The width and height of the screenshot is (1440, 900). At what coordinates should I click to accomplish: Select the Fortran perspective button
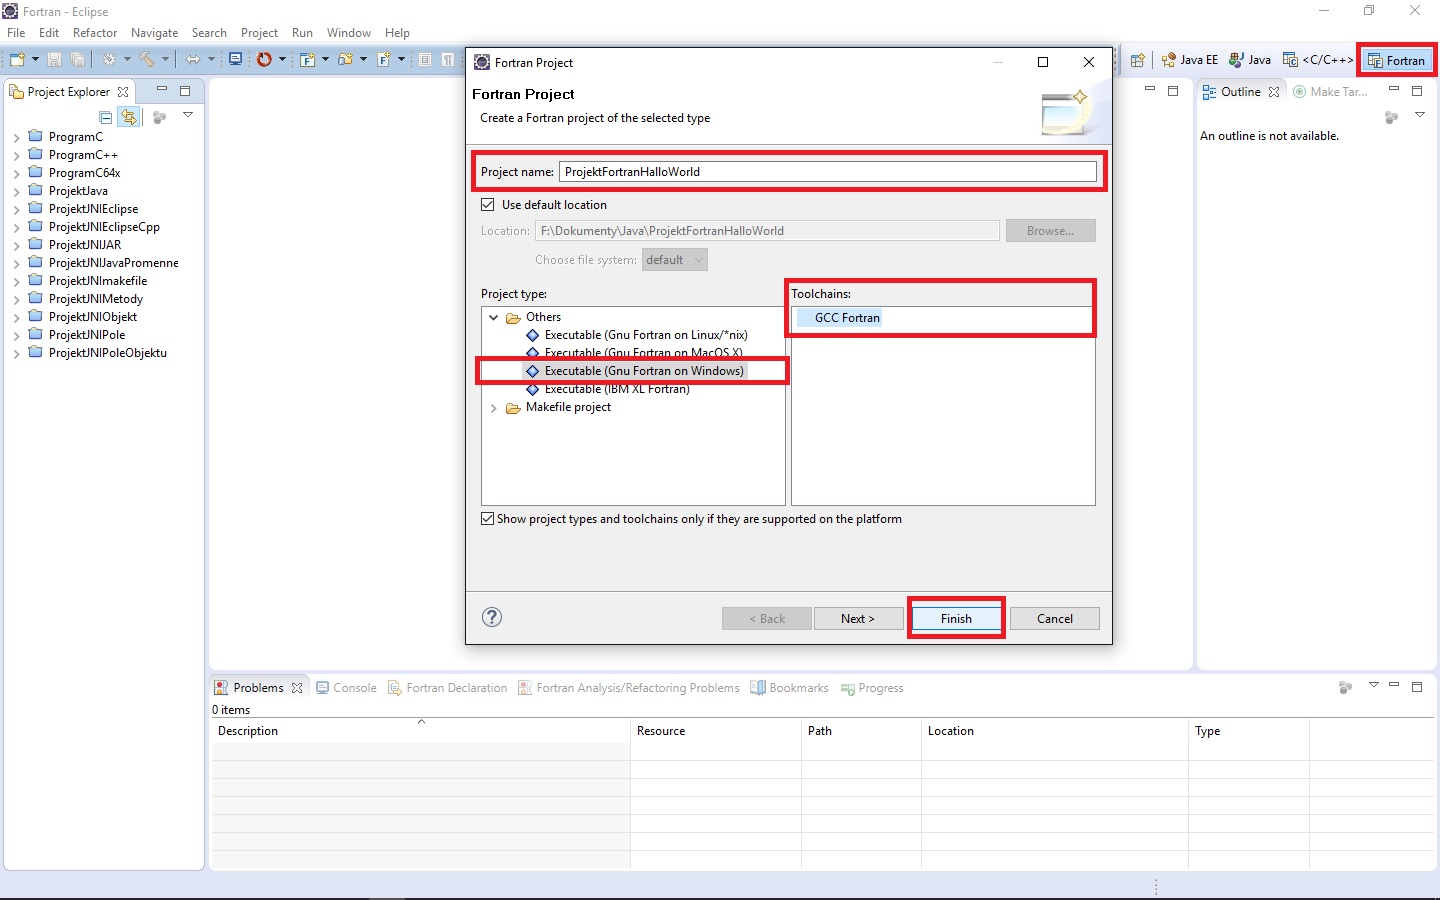point(1396,60)
